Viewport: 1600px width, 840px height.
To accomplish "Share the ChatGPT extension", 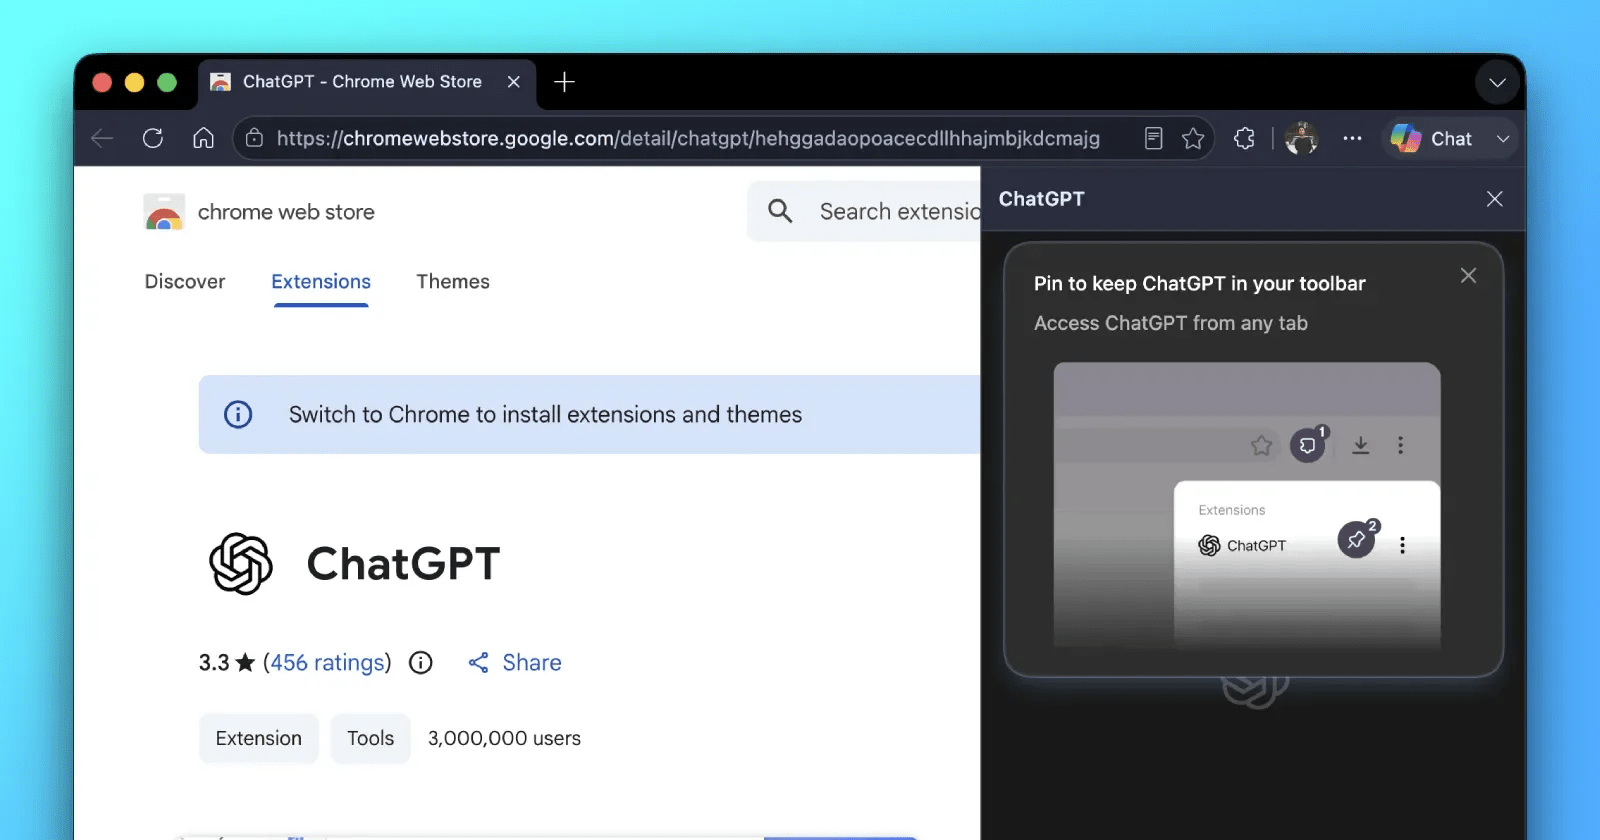I will pos(515,663).
